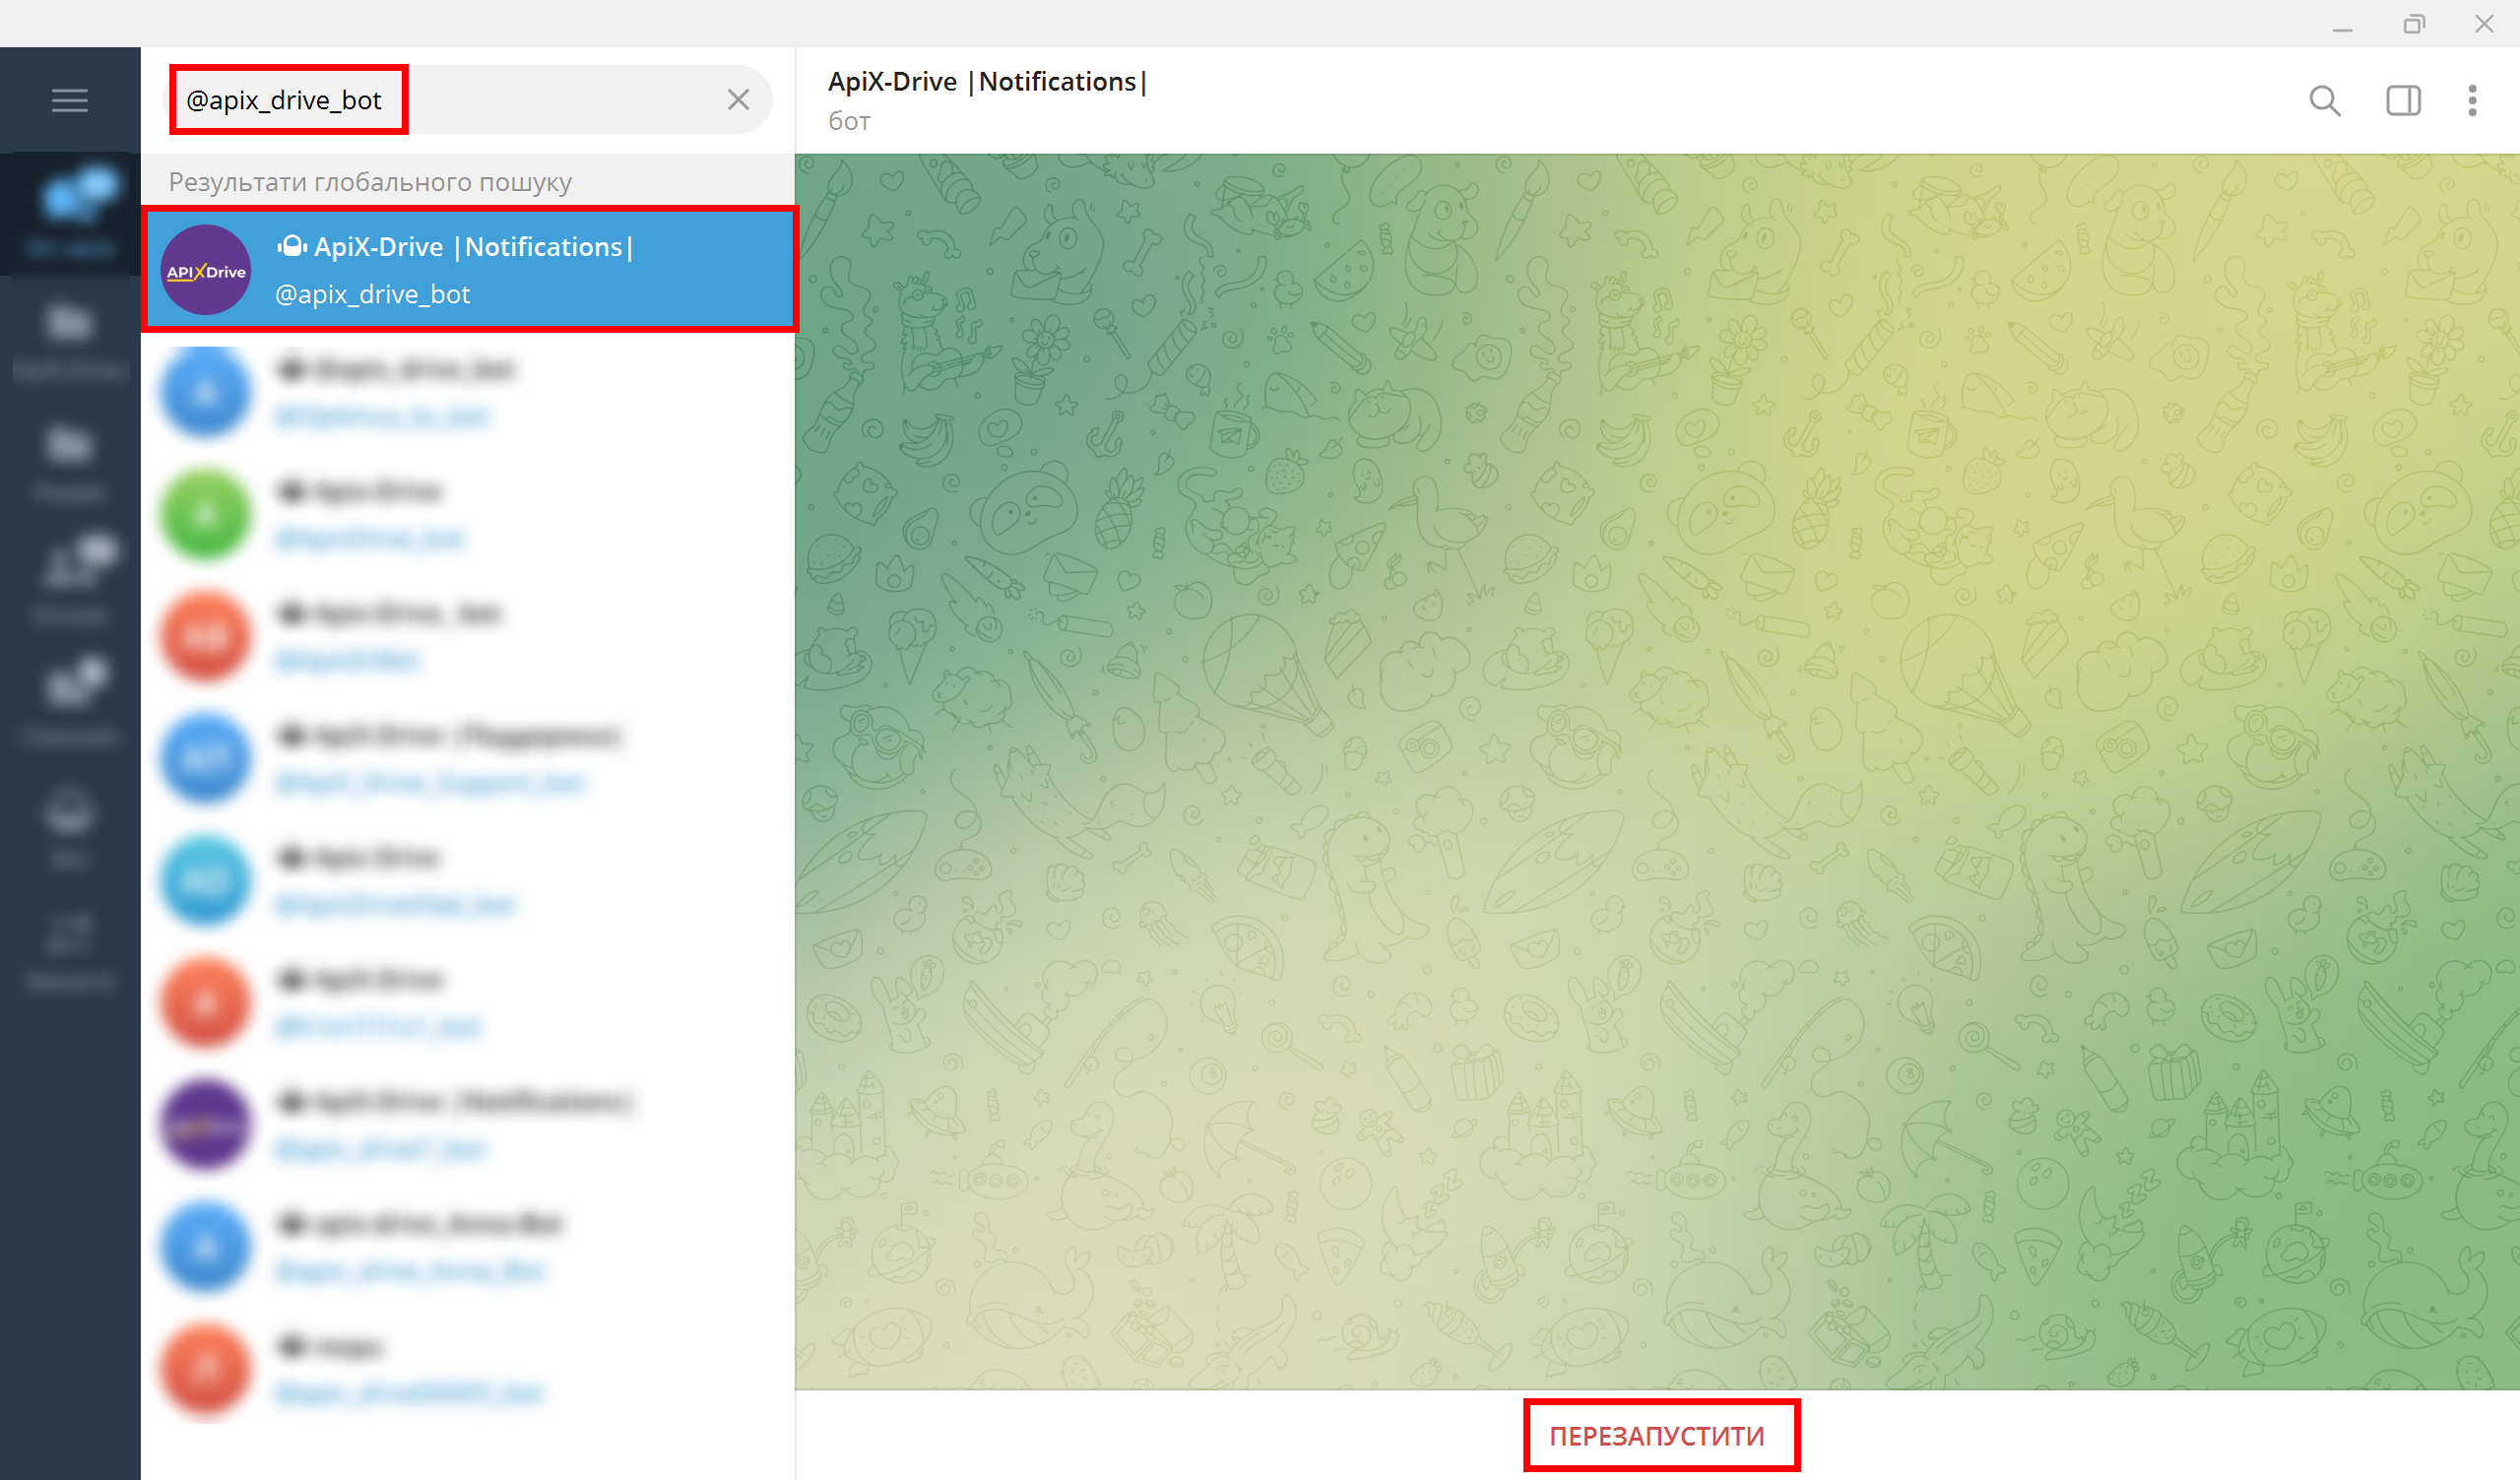Click the @apix_drive_bot username under the result name
Image resolution: width=2520 pixels, height=1480 pixels.
(372, 294)
